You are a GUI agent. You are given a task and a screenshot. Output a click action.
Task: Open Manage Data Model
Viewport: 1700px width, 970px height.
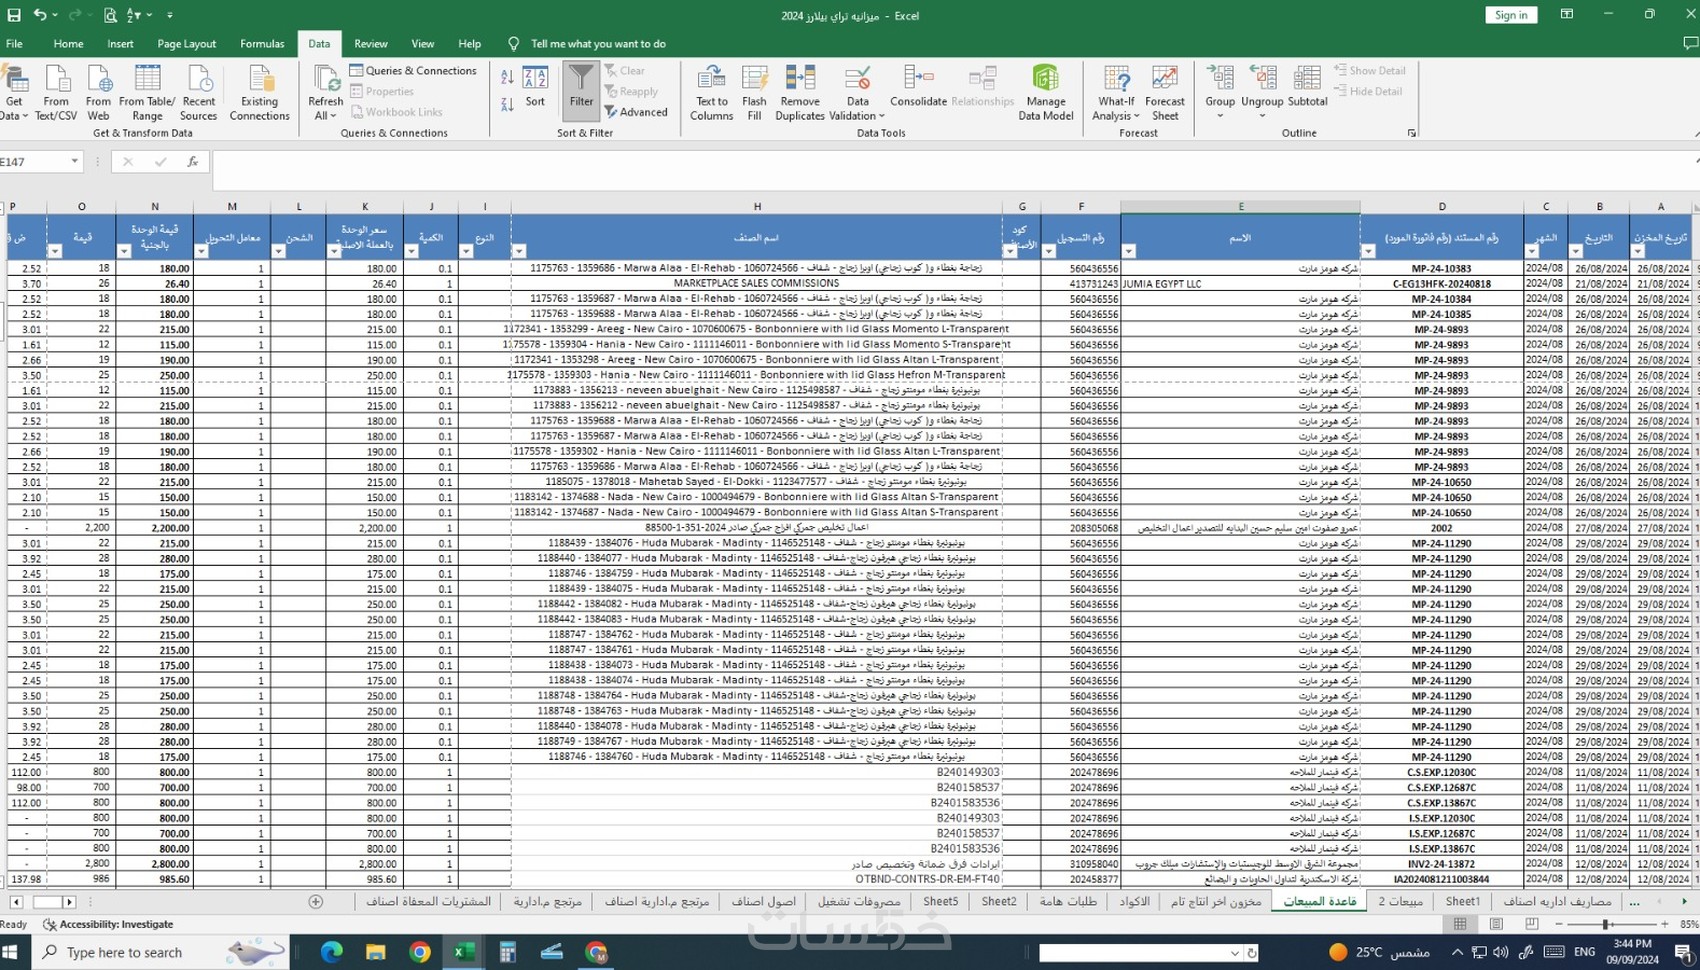1046,93
